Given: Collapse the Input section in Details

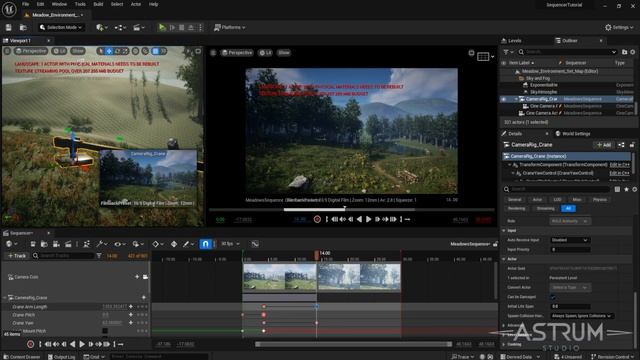Looking at the screenshot, I should 504,231.
